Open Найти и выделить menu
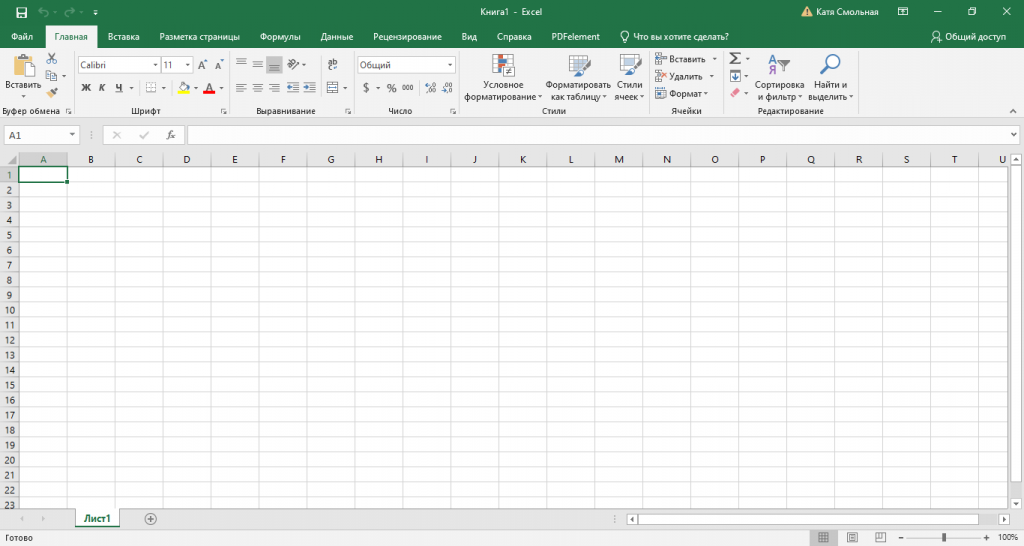The height and width of the screenshot is (546, 1024). coord(830,78)
